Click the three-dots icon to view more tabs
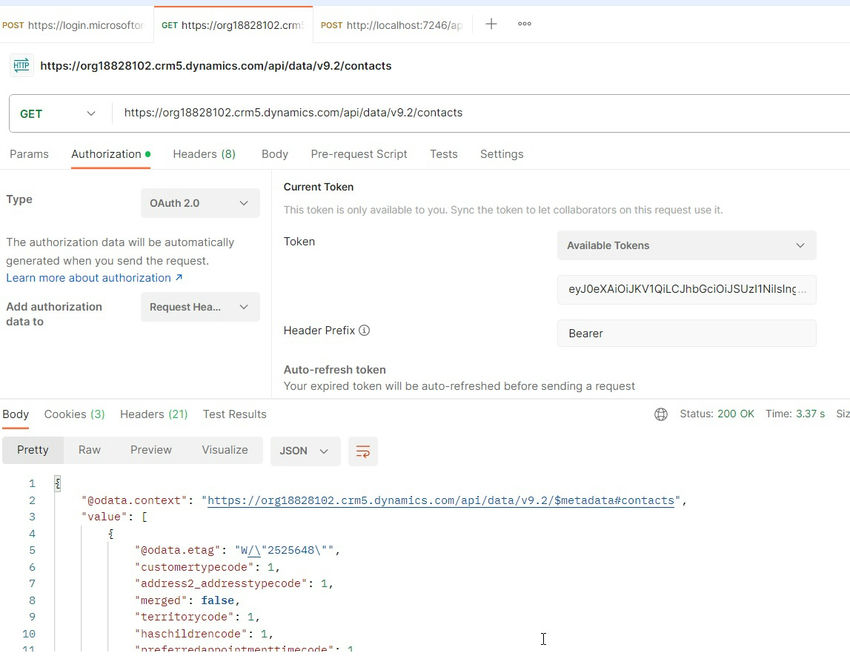850x656 pixels. coord(524,24)
